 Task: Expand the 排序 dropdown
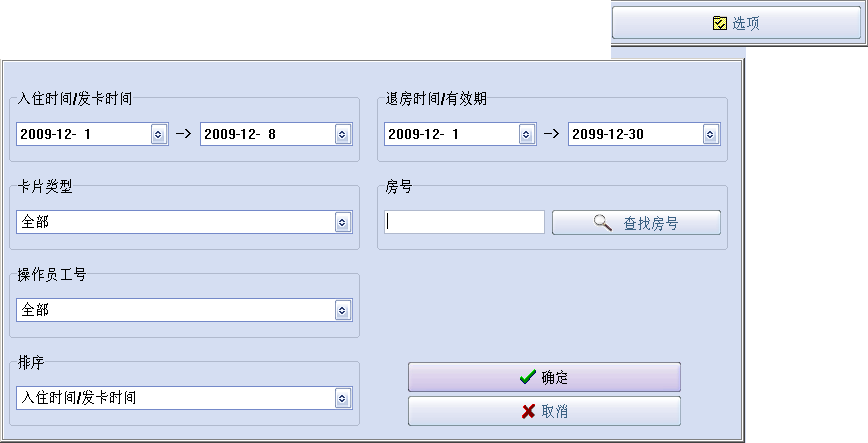[x=342, y=398]
